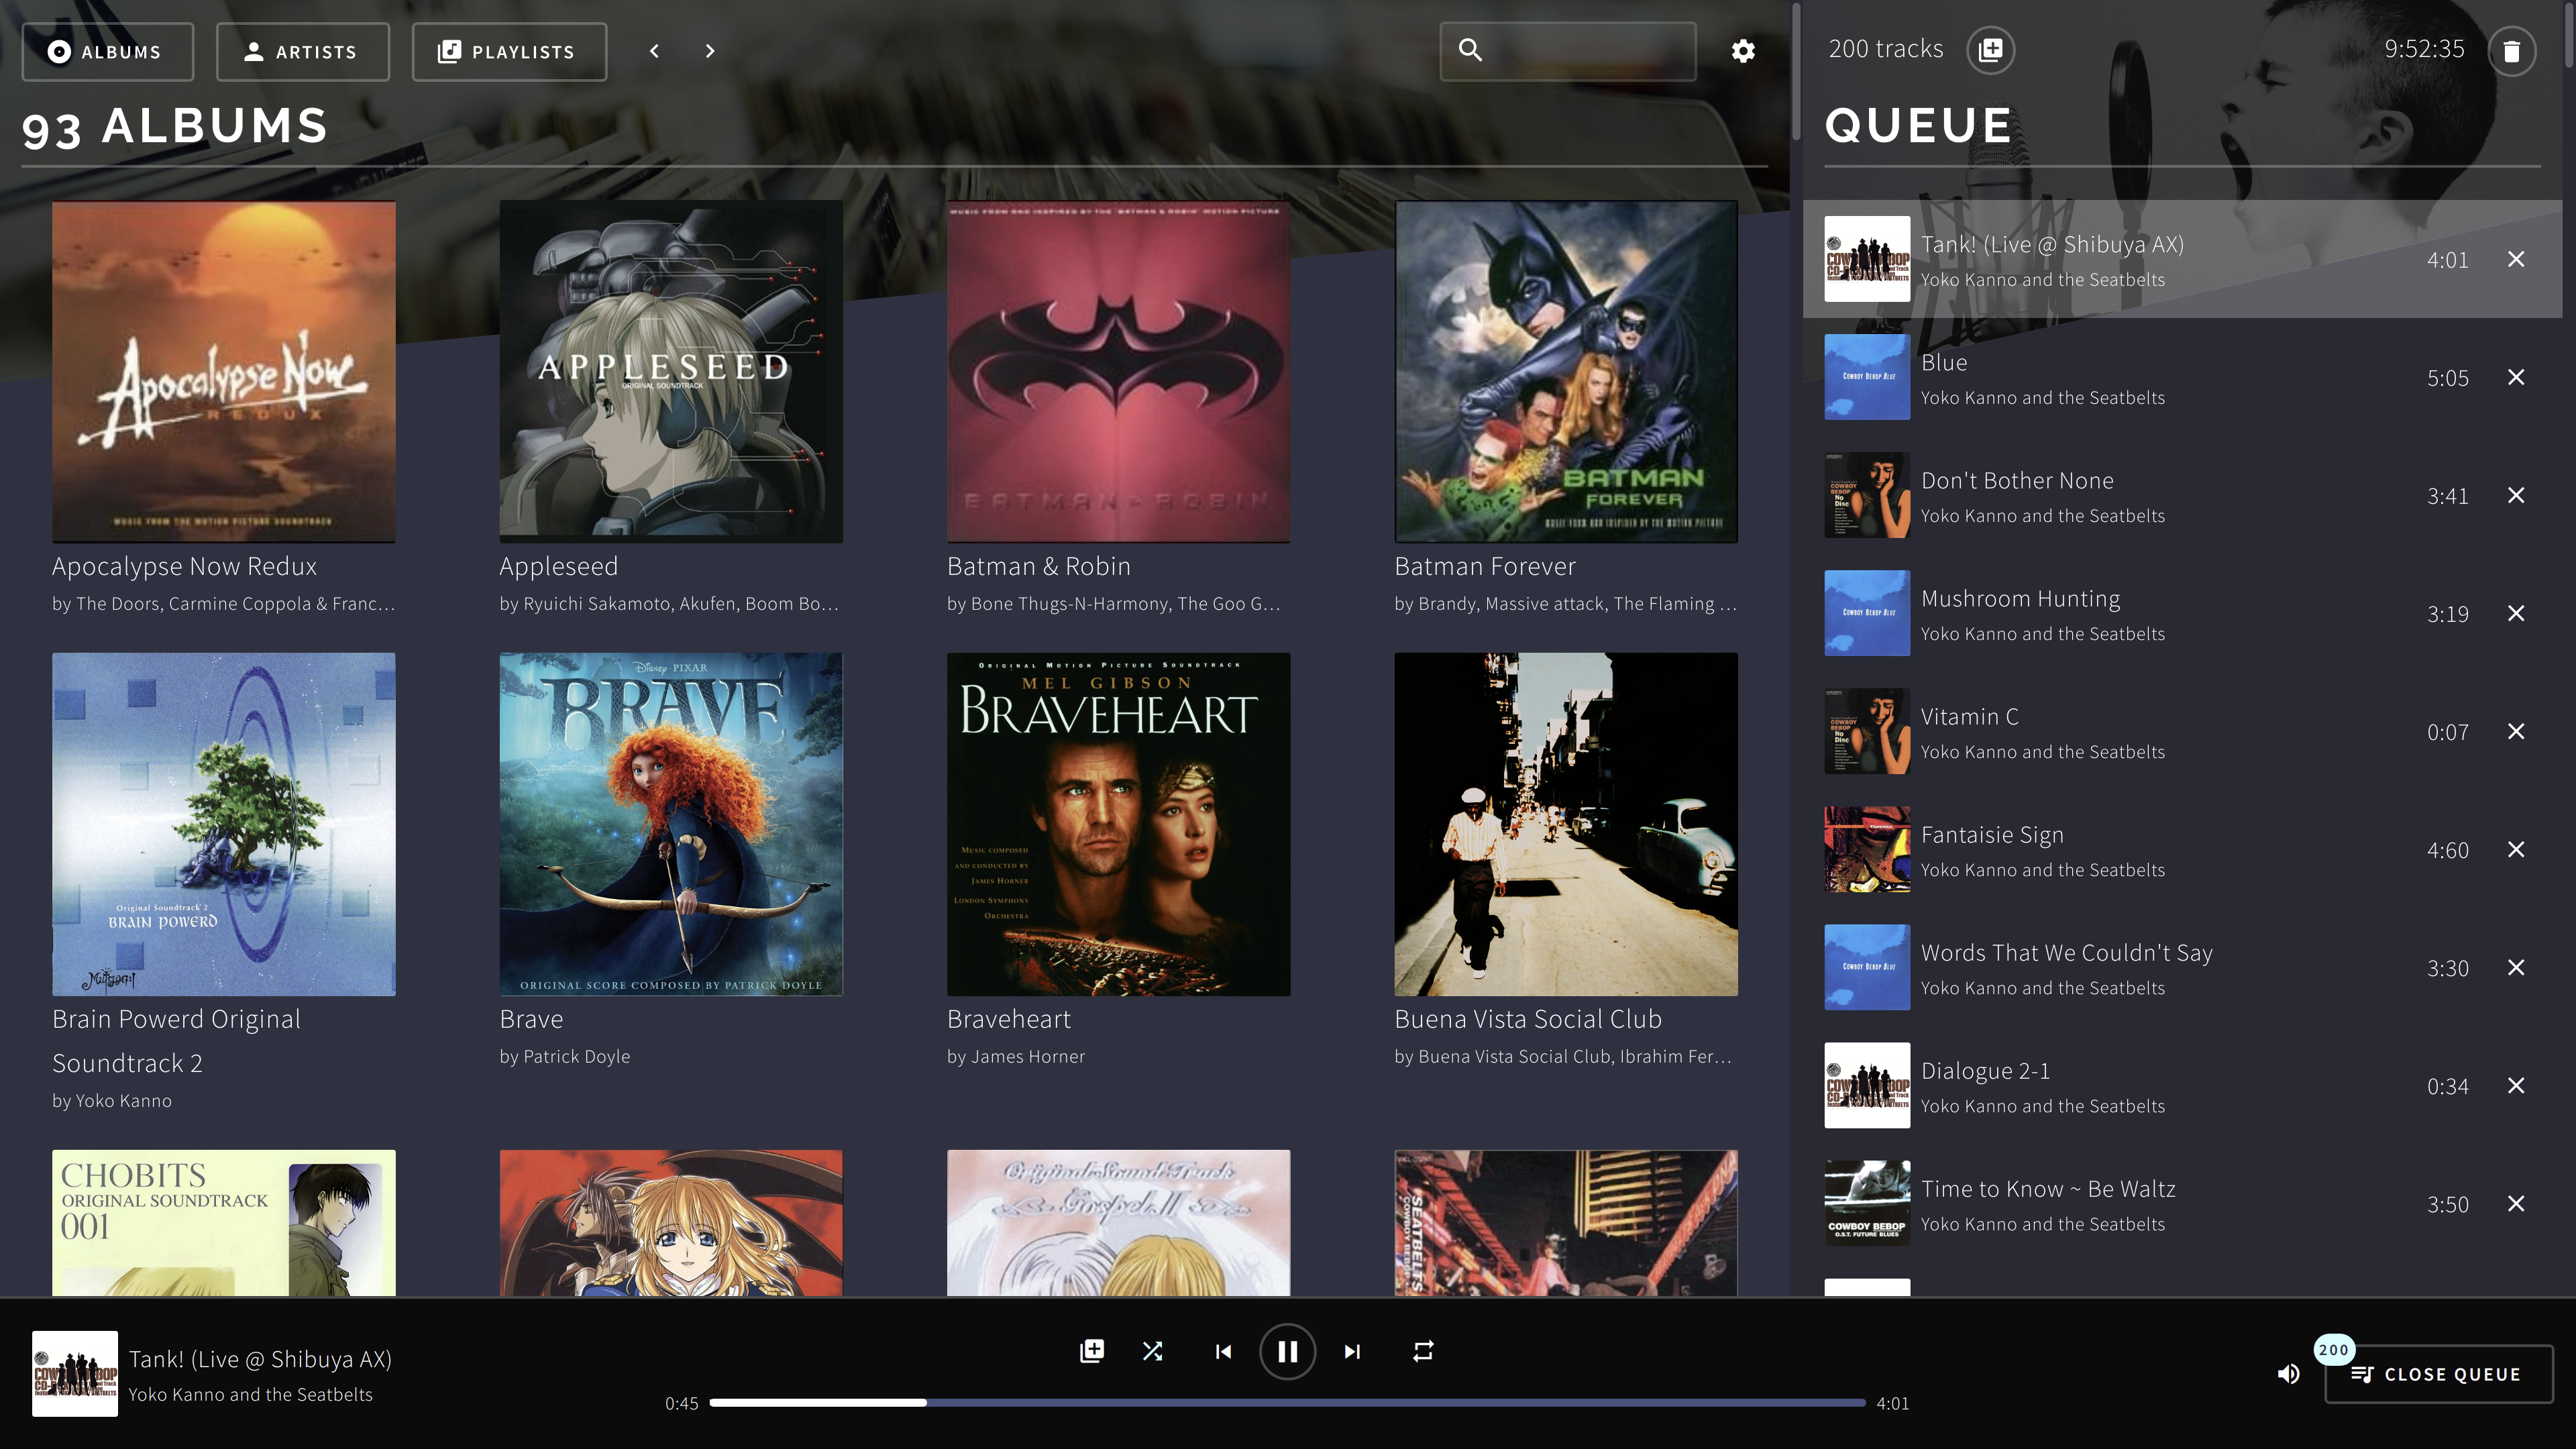The height and width of the screenshot is (1449, 2576).
Task: Enable shuffle playback
Action: 1153,1351
